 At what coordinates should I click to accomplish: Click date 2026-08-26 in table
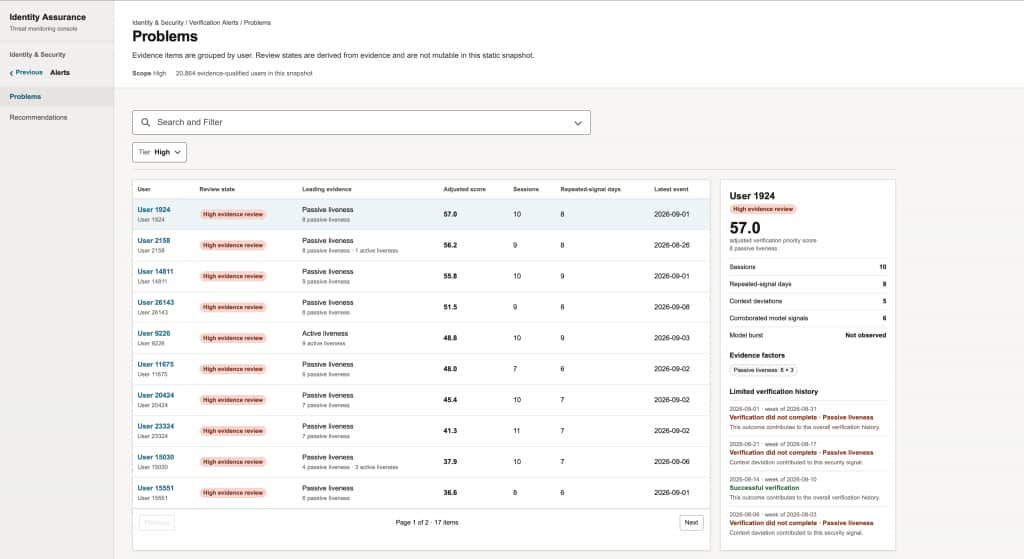click(x=671, y=246)
